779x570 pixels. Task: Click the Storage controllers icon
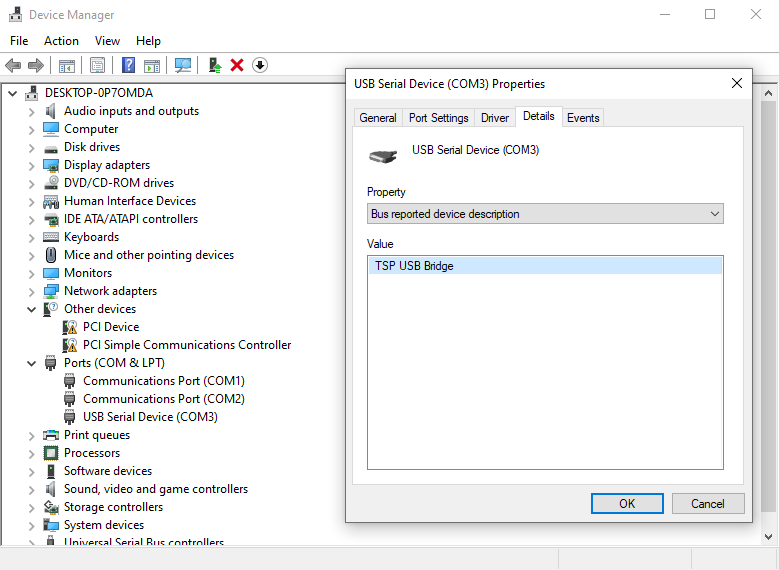[x=51, y=507]
